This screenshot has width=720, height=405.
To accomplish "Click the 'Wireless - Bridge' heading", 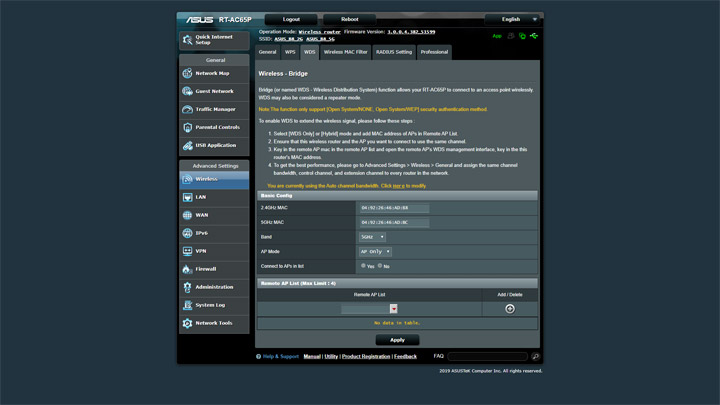I will pos(283,73).
